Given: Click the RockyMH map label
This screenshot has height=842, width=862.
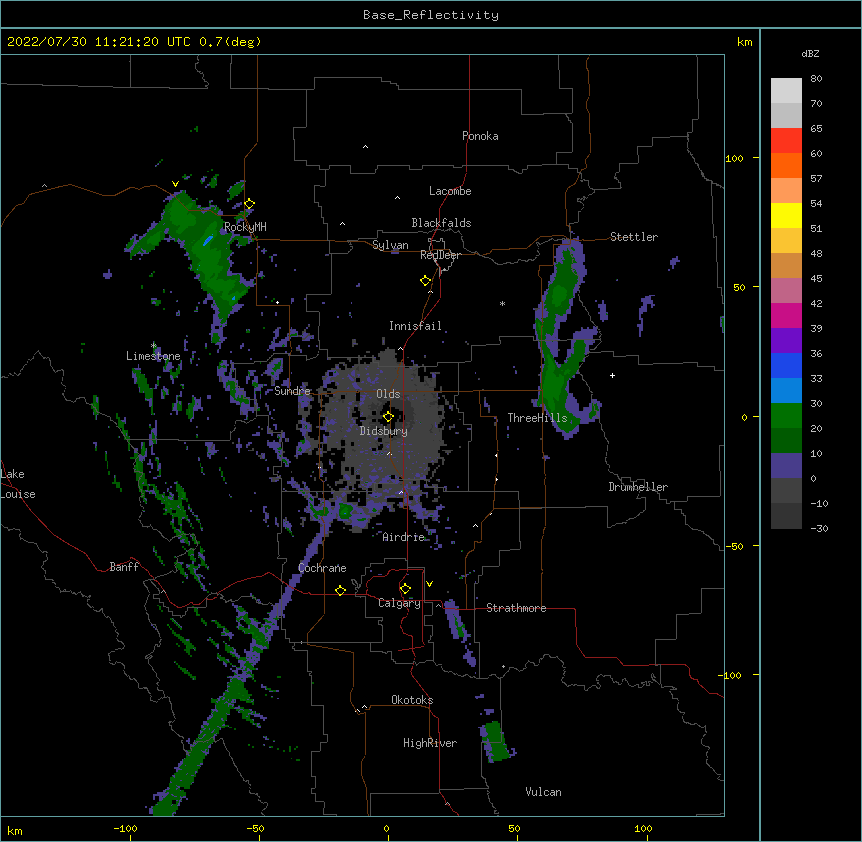Looking at the screenshot, I should (245, 227).
